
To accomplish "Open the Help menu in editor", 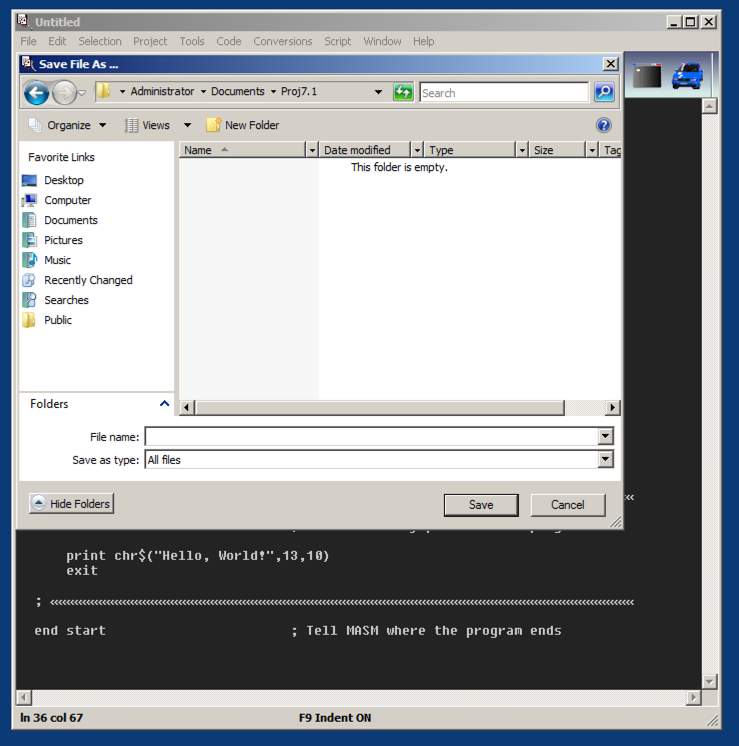I will pyautogui.click(x=424, y=41).
